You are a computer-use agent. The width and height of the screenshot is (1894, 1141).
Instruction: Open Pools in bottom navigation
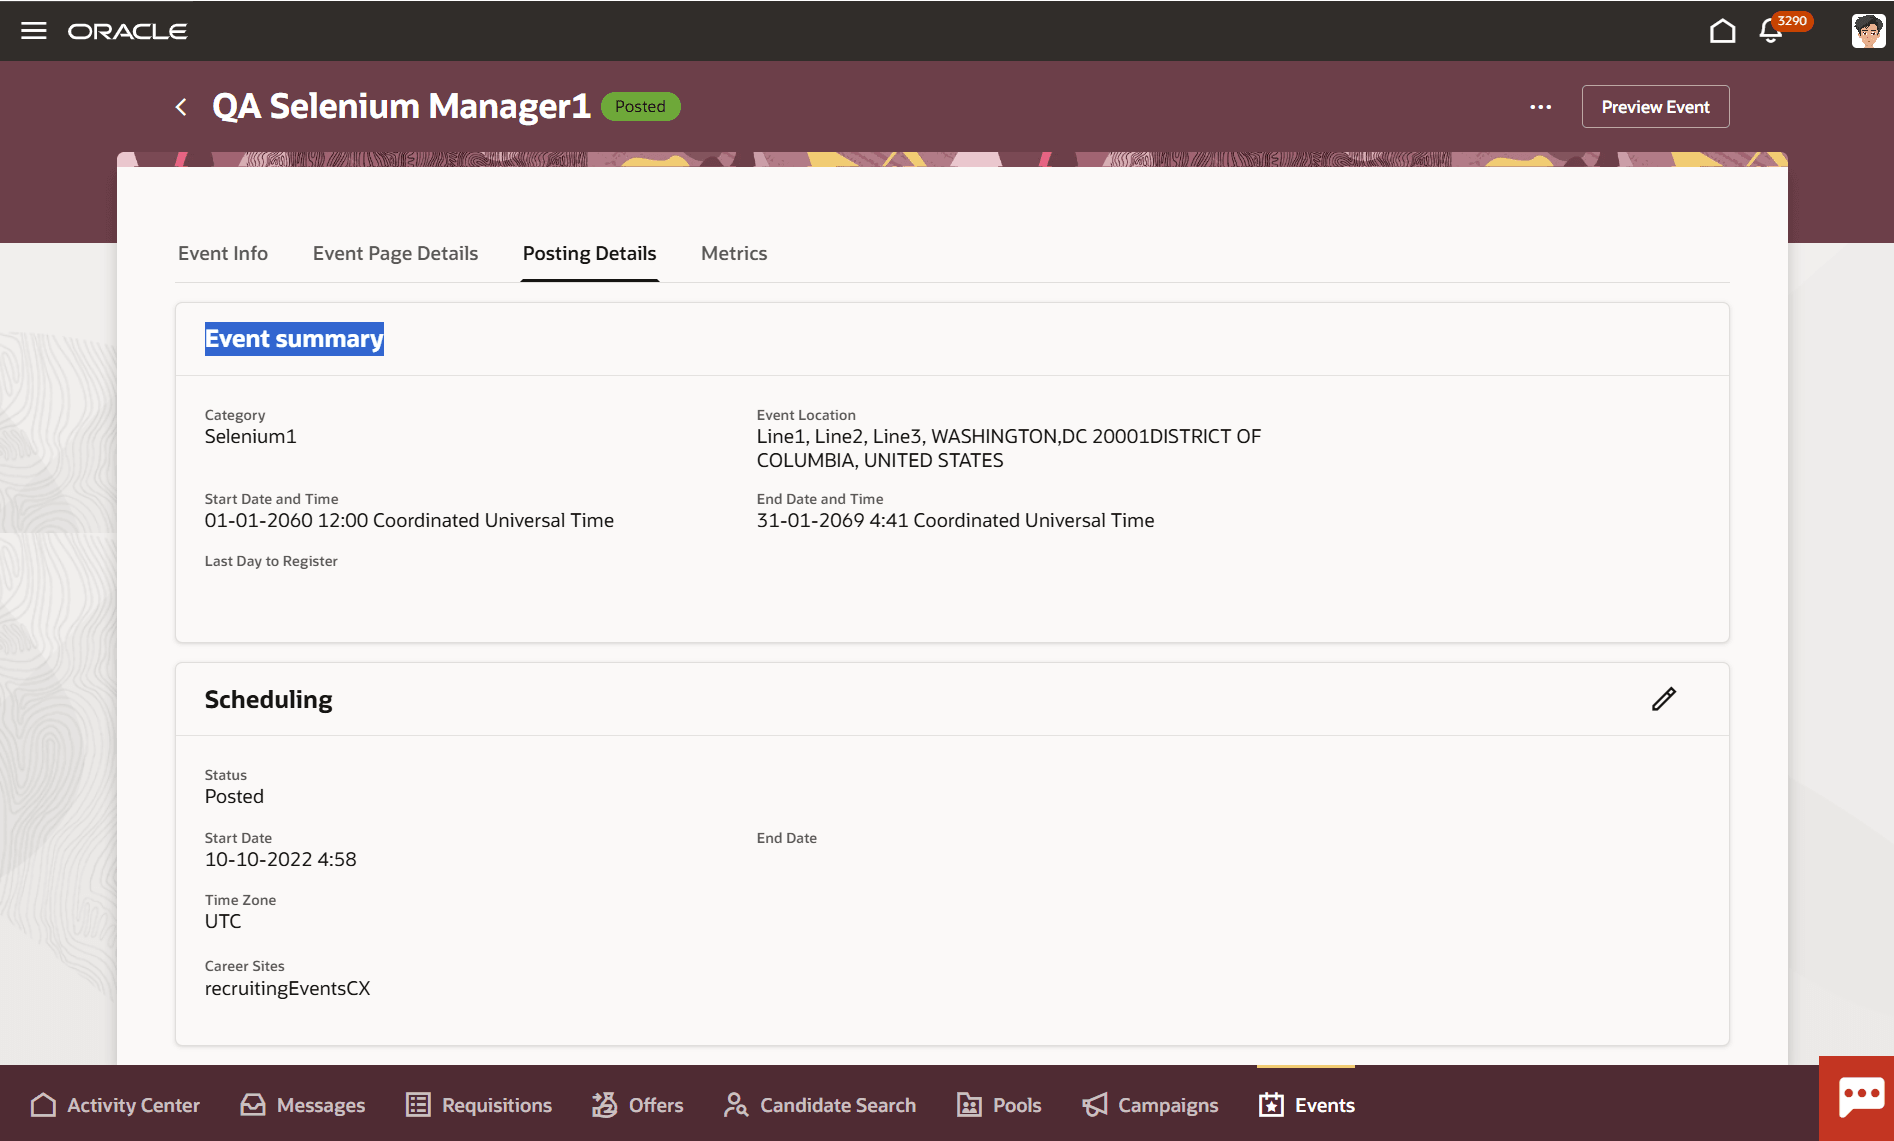pyautogui.click(x=999, y=1105)
